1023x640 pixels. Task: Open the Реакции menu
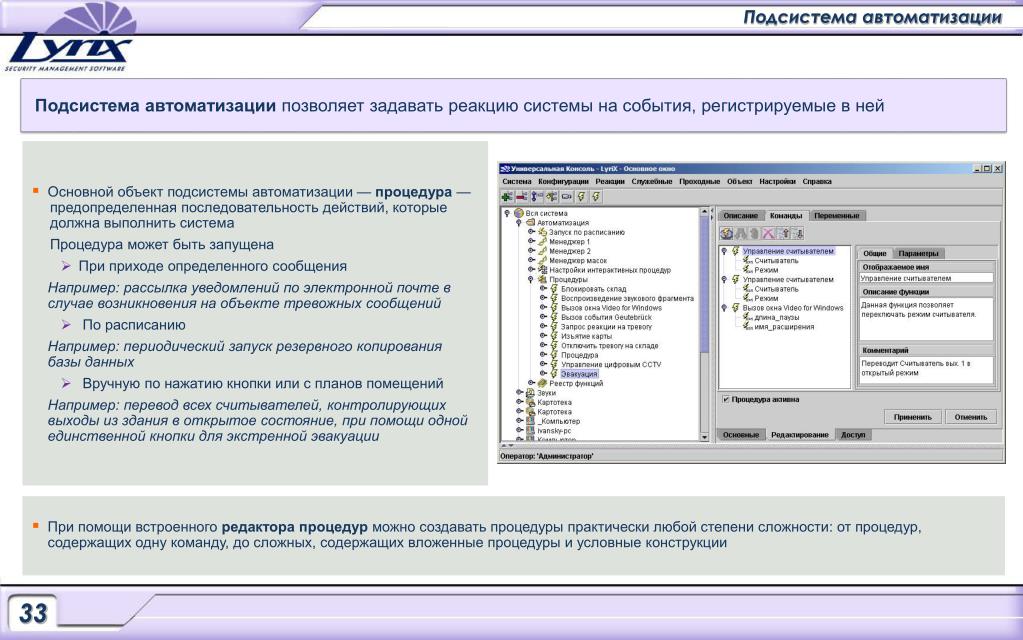(x=610, y=181)
